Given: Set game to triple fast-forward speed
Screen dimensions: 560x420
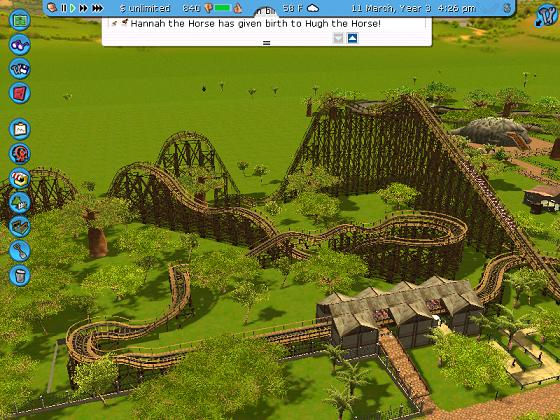Looking at the screenshot, I should [98, 8].
